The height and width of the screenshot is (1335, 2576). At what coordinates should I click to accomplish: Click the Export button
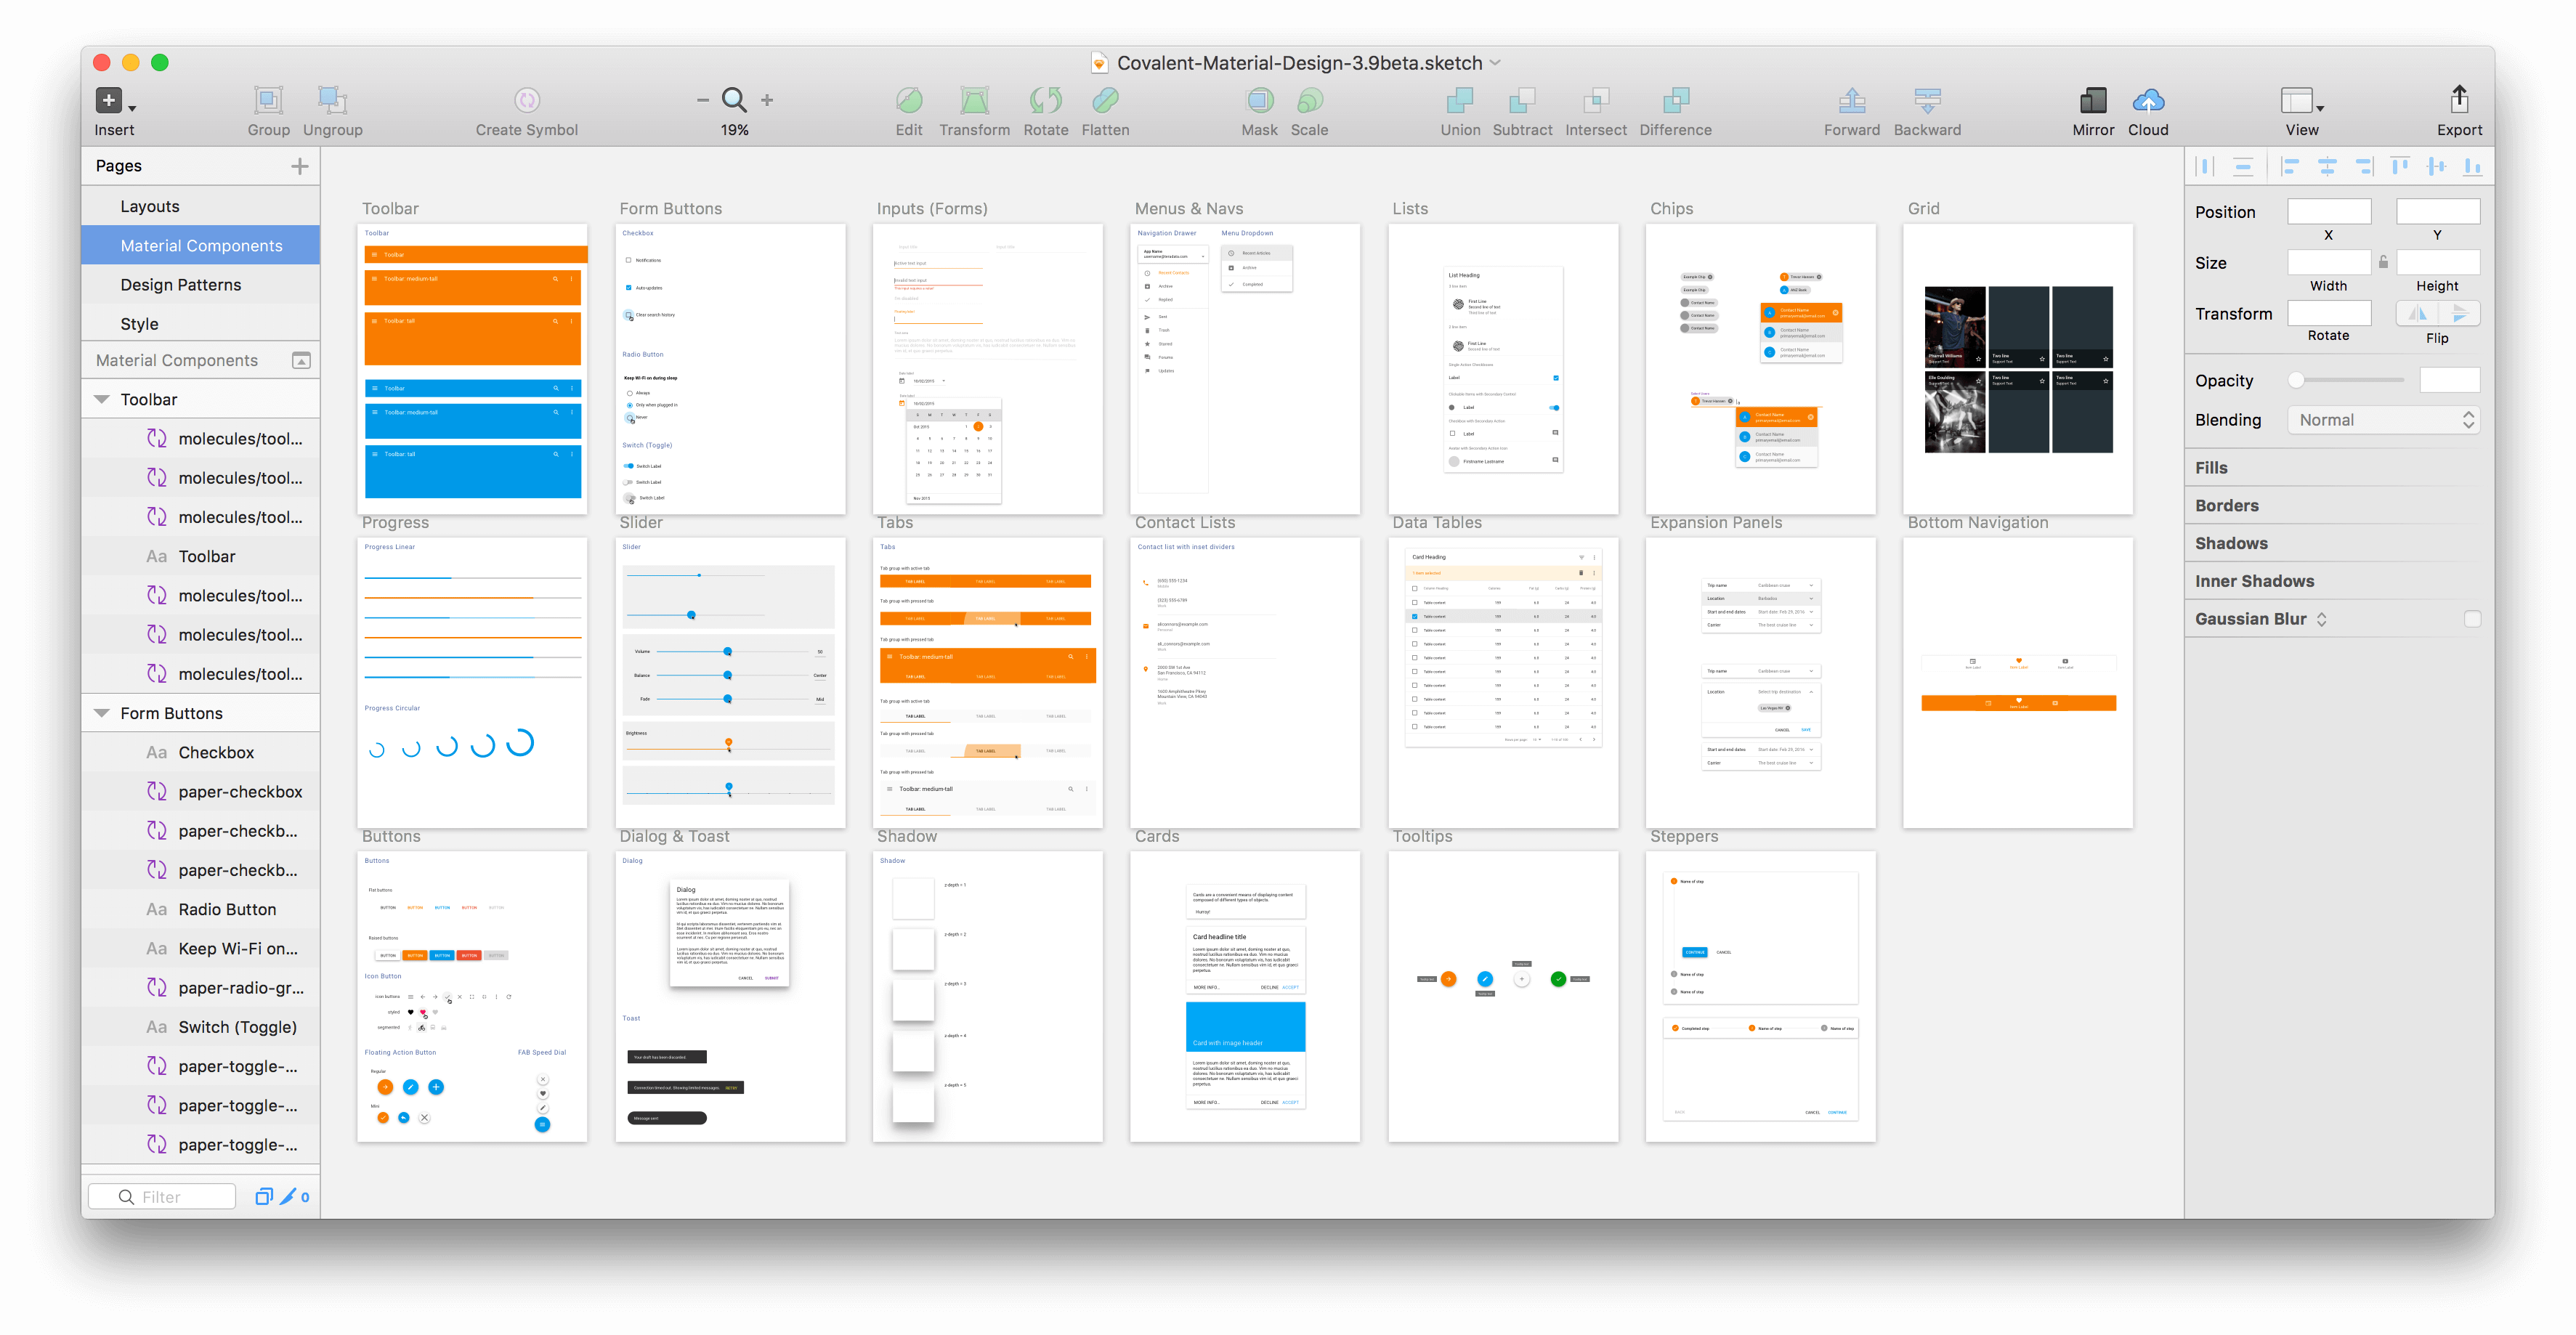[2460, 108]
